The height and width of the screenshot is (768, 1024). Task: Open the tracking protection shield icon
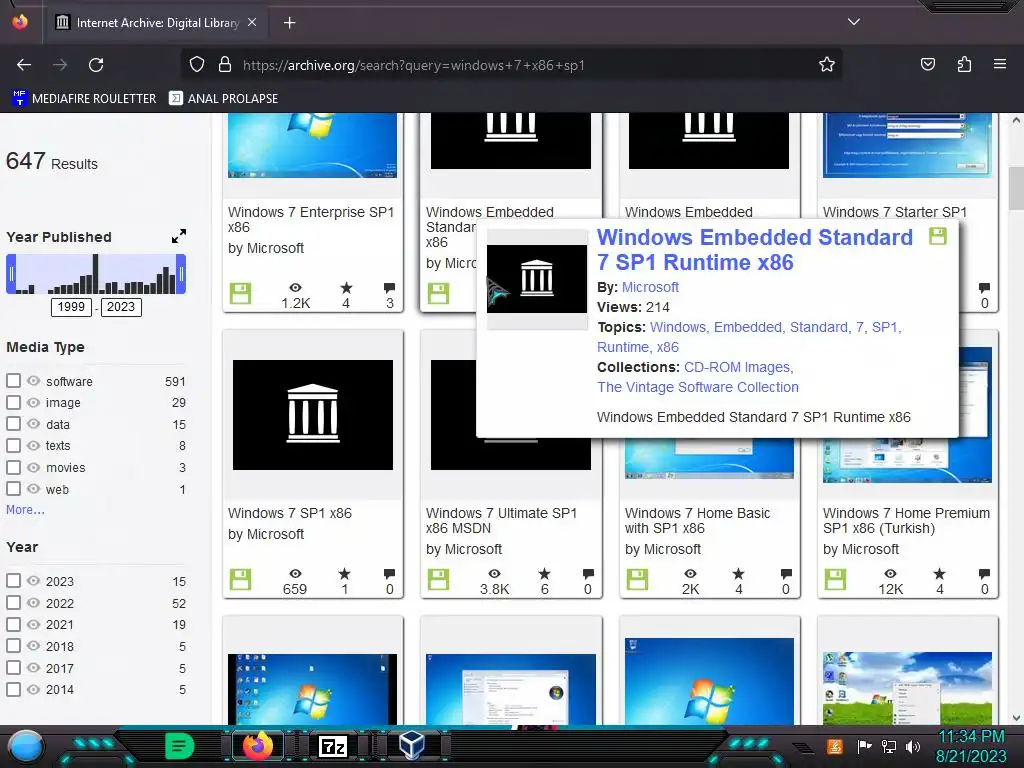tap(197, 65)
